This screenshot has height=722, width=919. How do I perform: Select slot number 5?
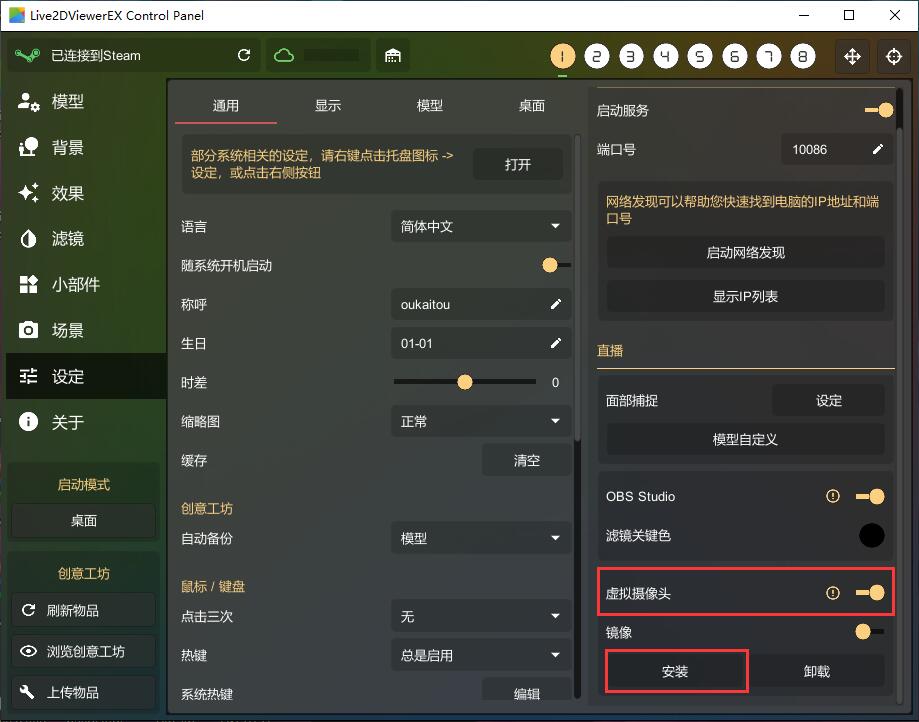click(700, 56)
